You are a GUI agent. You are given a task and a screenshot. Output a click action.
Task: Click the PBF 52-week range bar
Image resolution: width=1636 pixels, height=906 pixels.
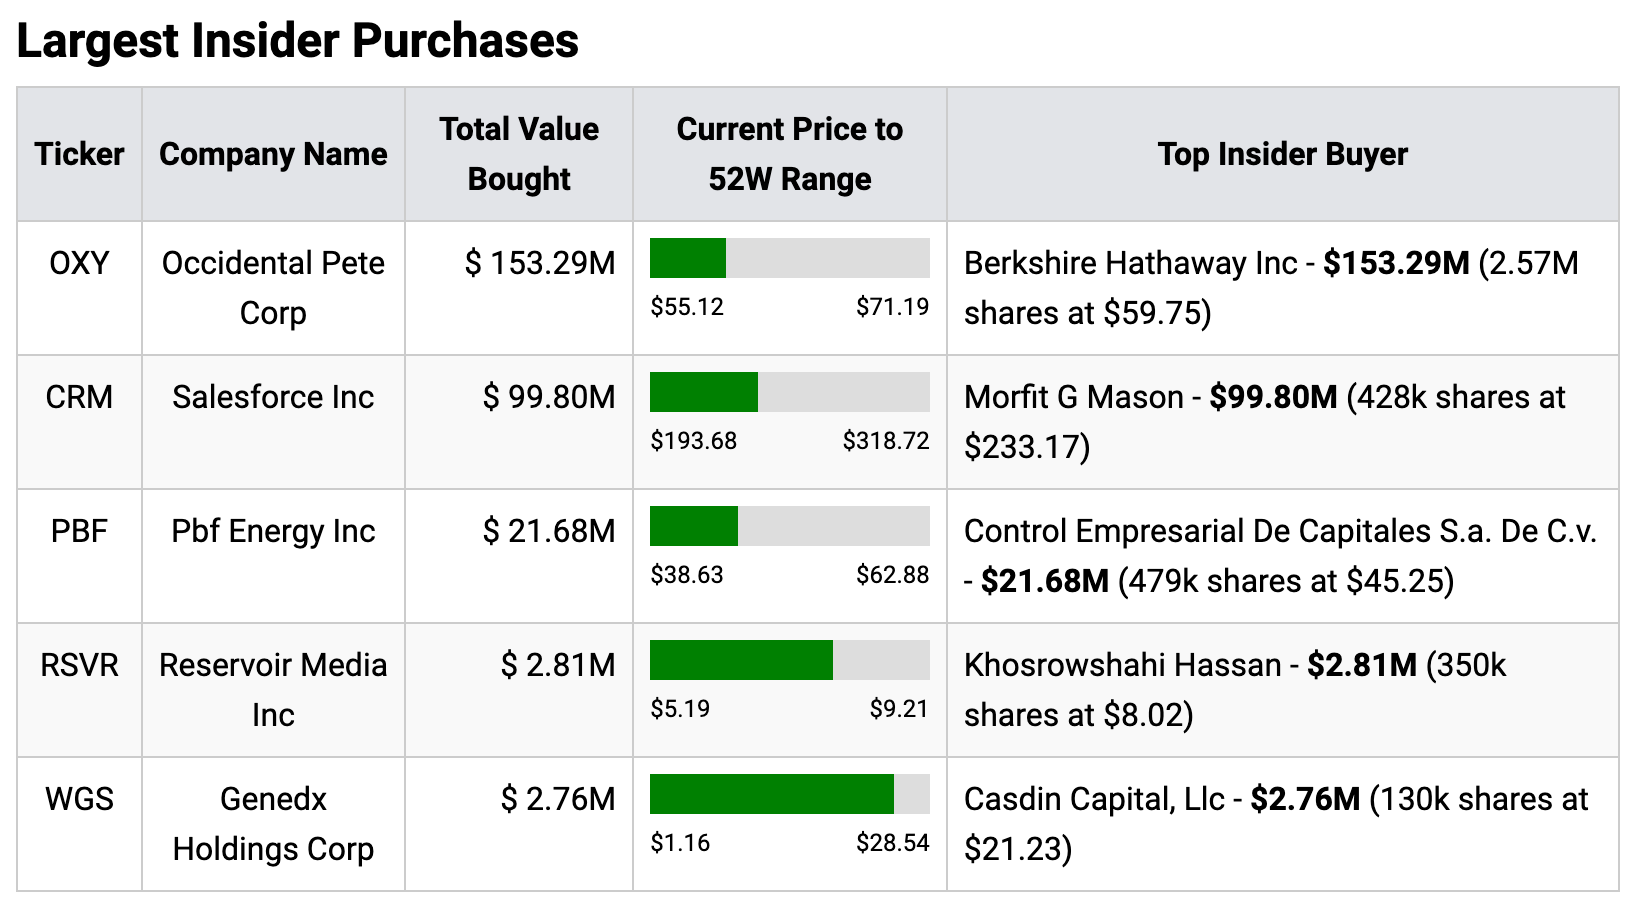(x=790, y=526)
